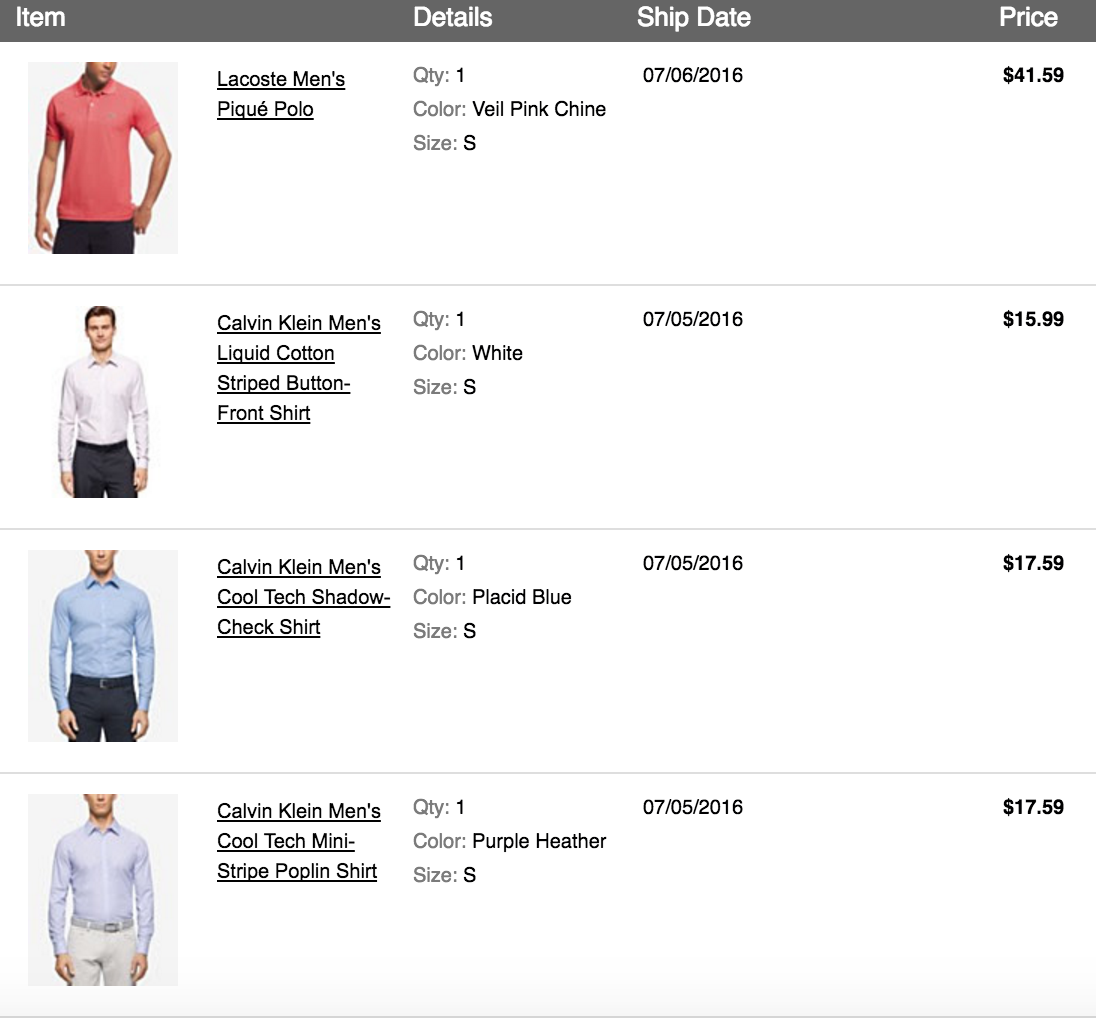Open Calvin Klein Cool Tech Mini-Stripe Poplin link

coord(298,841)
